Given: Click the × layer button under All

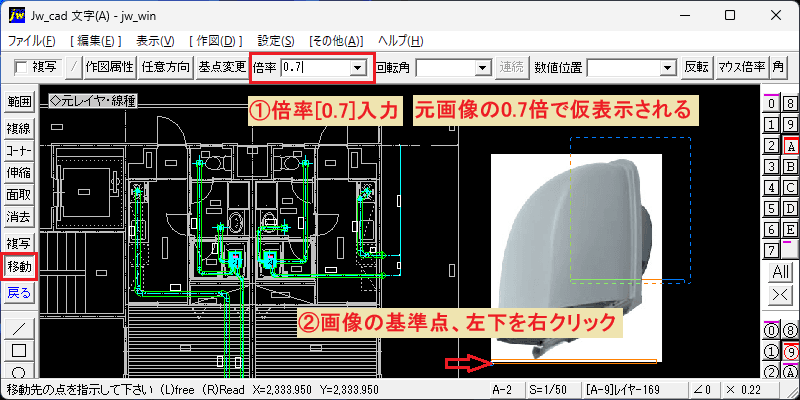Looking at the screenshot, I should [x=781, y=295].
